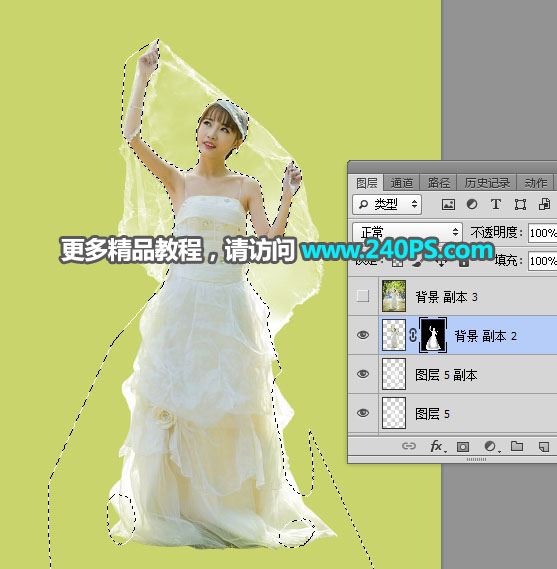Click the layer name 图层 5

point(432,414)
